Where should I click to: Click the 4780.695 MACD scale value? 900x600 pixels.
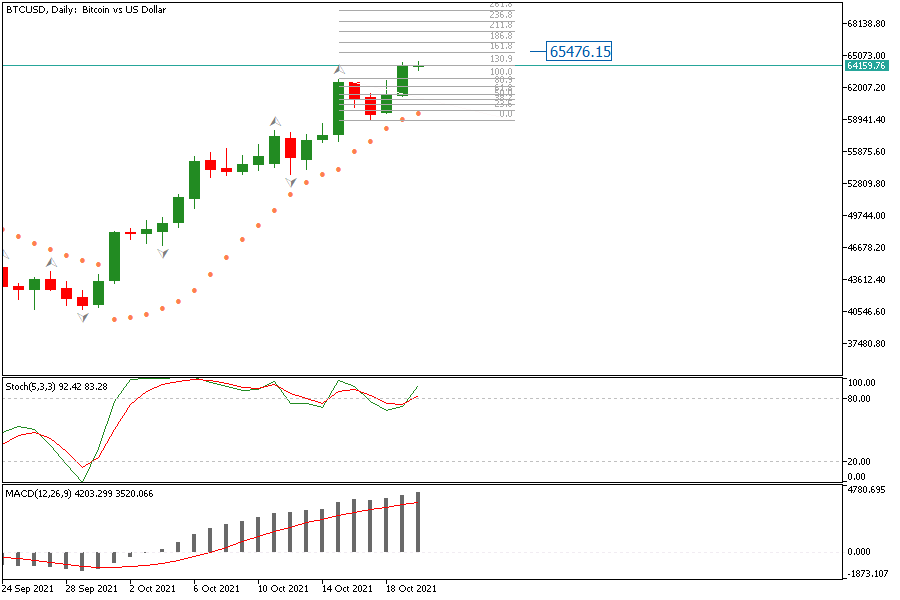[866, 490]
